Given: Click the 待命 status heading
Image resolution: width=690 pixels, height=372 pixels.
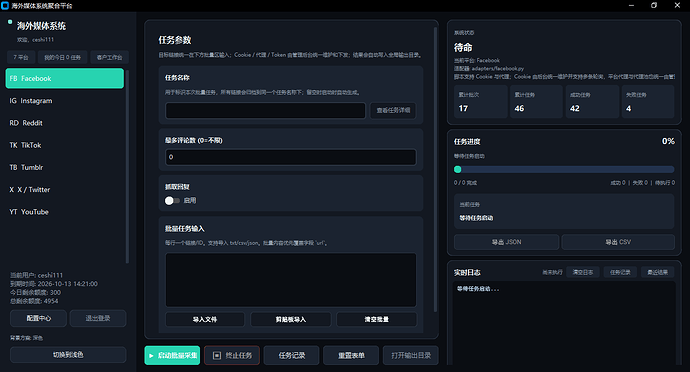Looking at the screenshot, I should [x=463, y=48].
